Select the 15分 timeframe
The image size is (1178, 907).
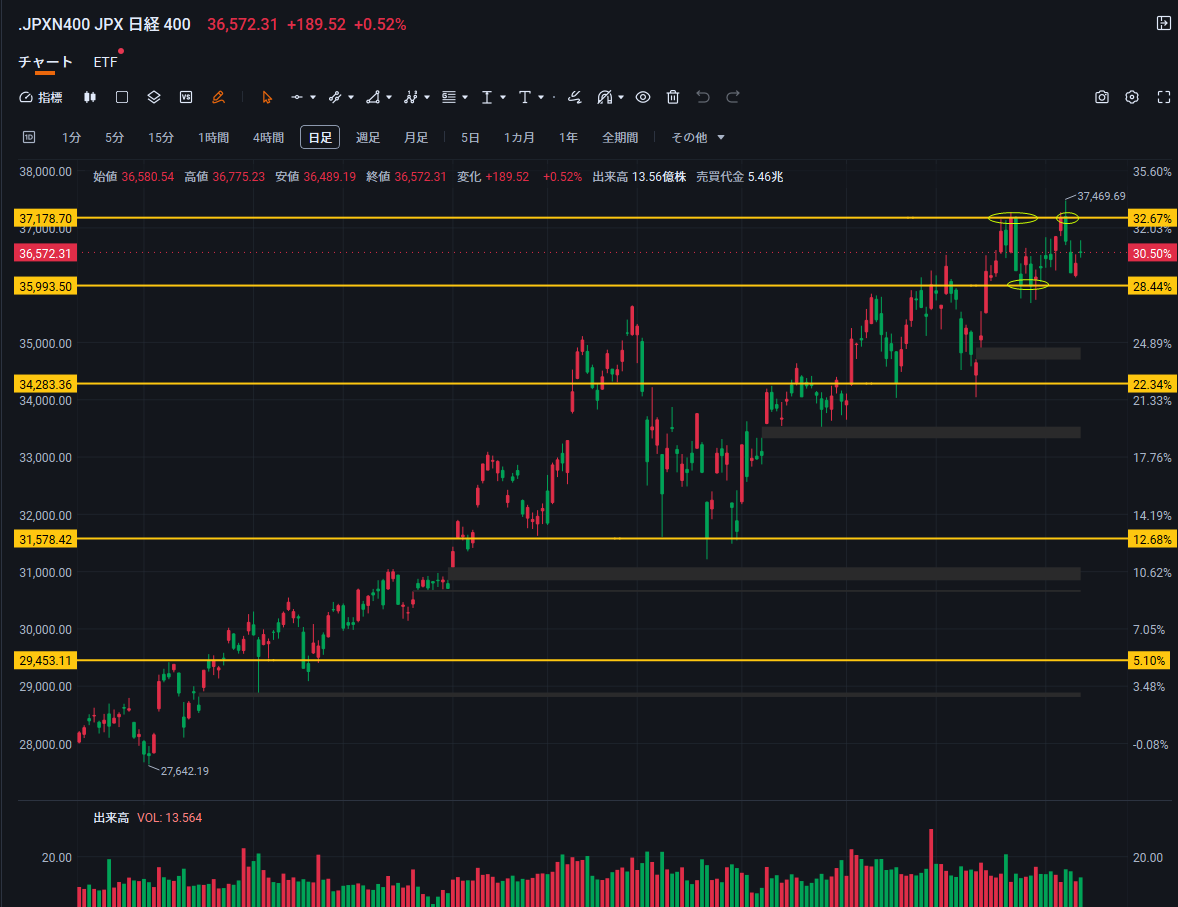(x=161, y=138)
